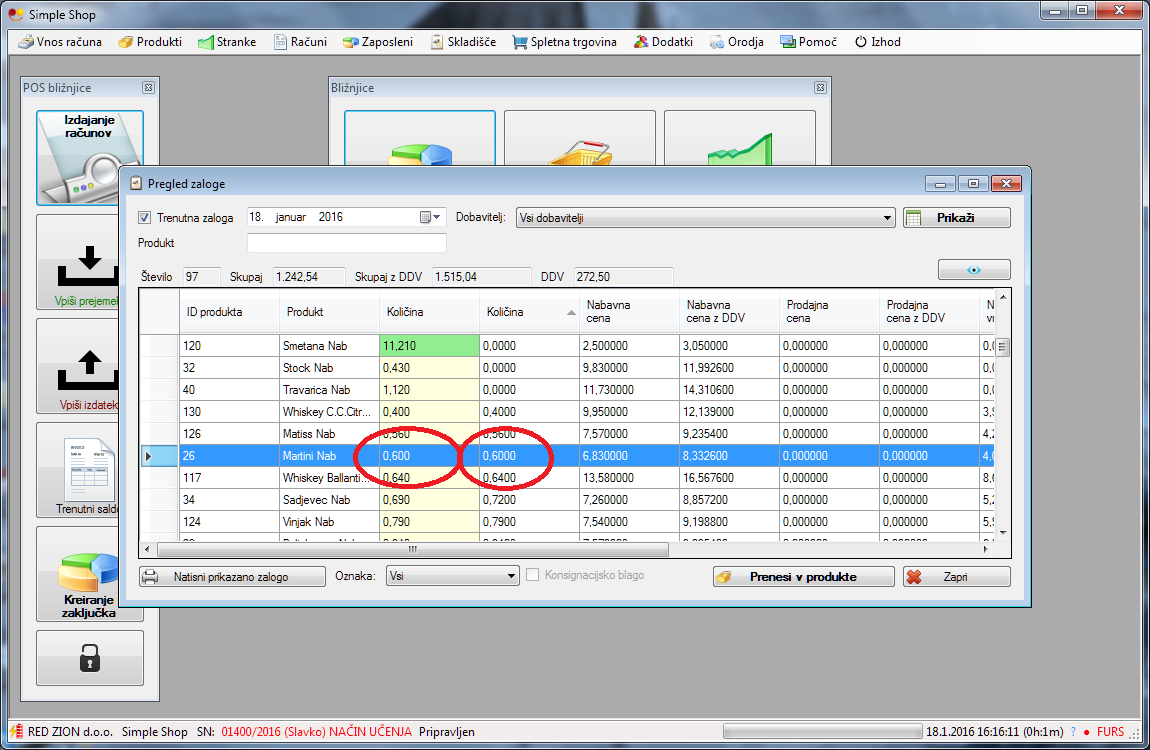Expand the Dobavitelj supplier dropdown

[887, 218]
